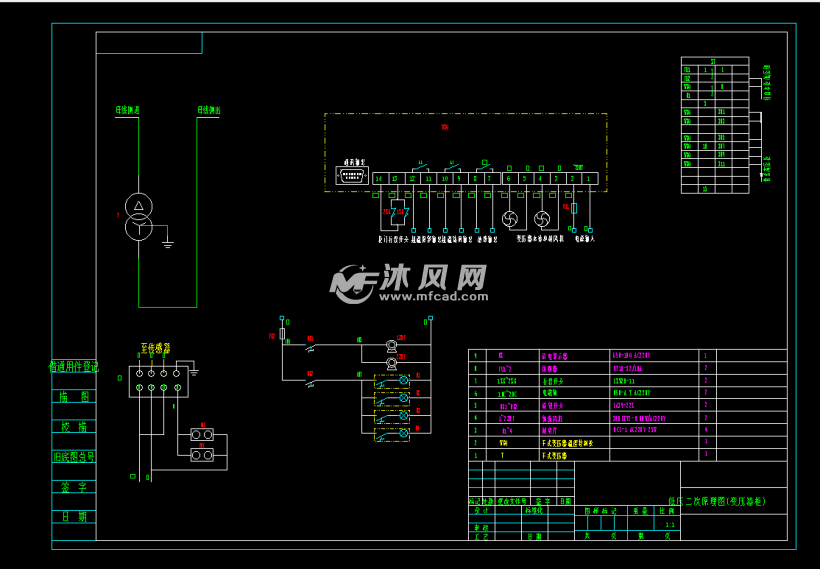Select the eight-terminal sensor junction box
The height and width of the screenshot is (569, 820).
tap(158, 381)
